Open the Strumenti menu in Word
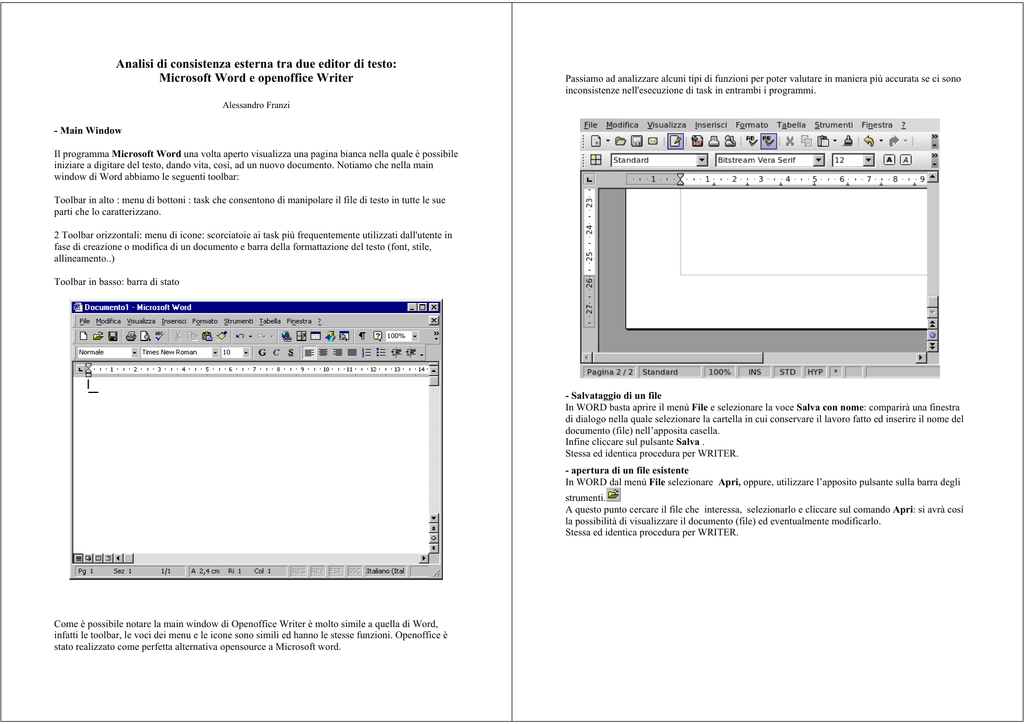This screenshot has width=1024, height=724. pos(238,321)
